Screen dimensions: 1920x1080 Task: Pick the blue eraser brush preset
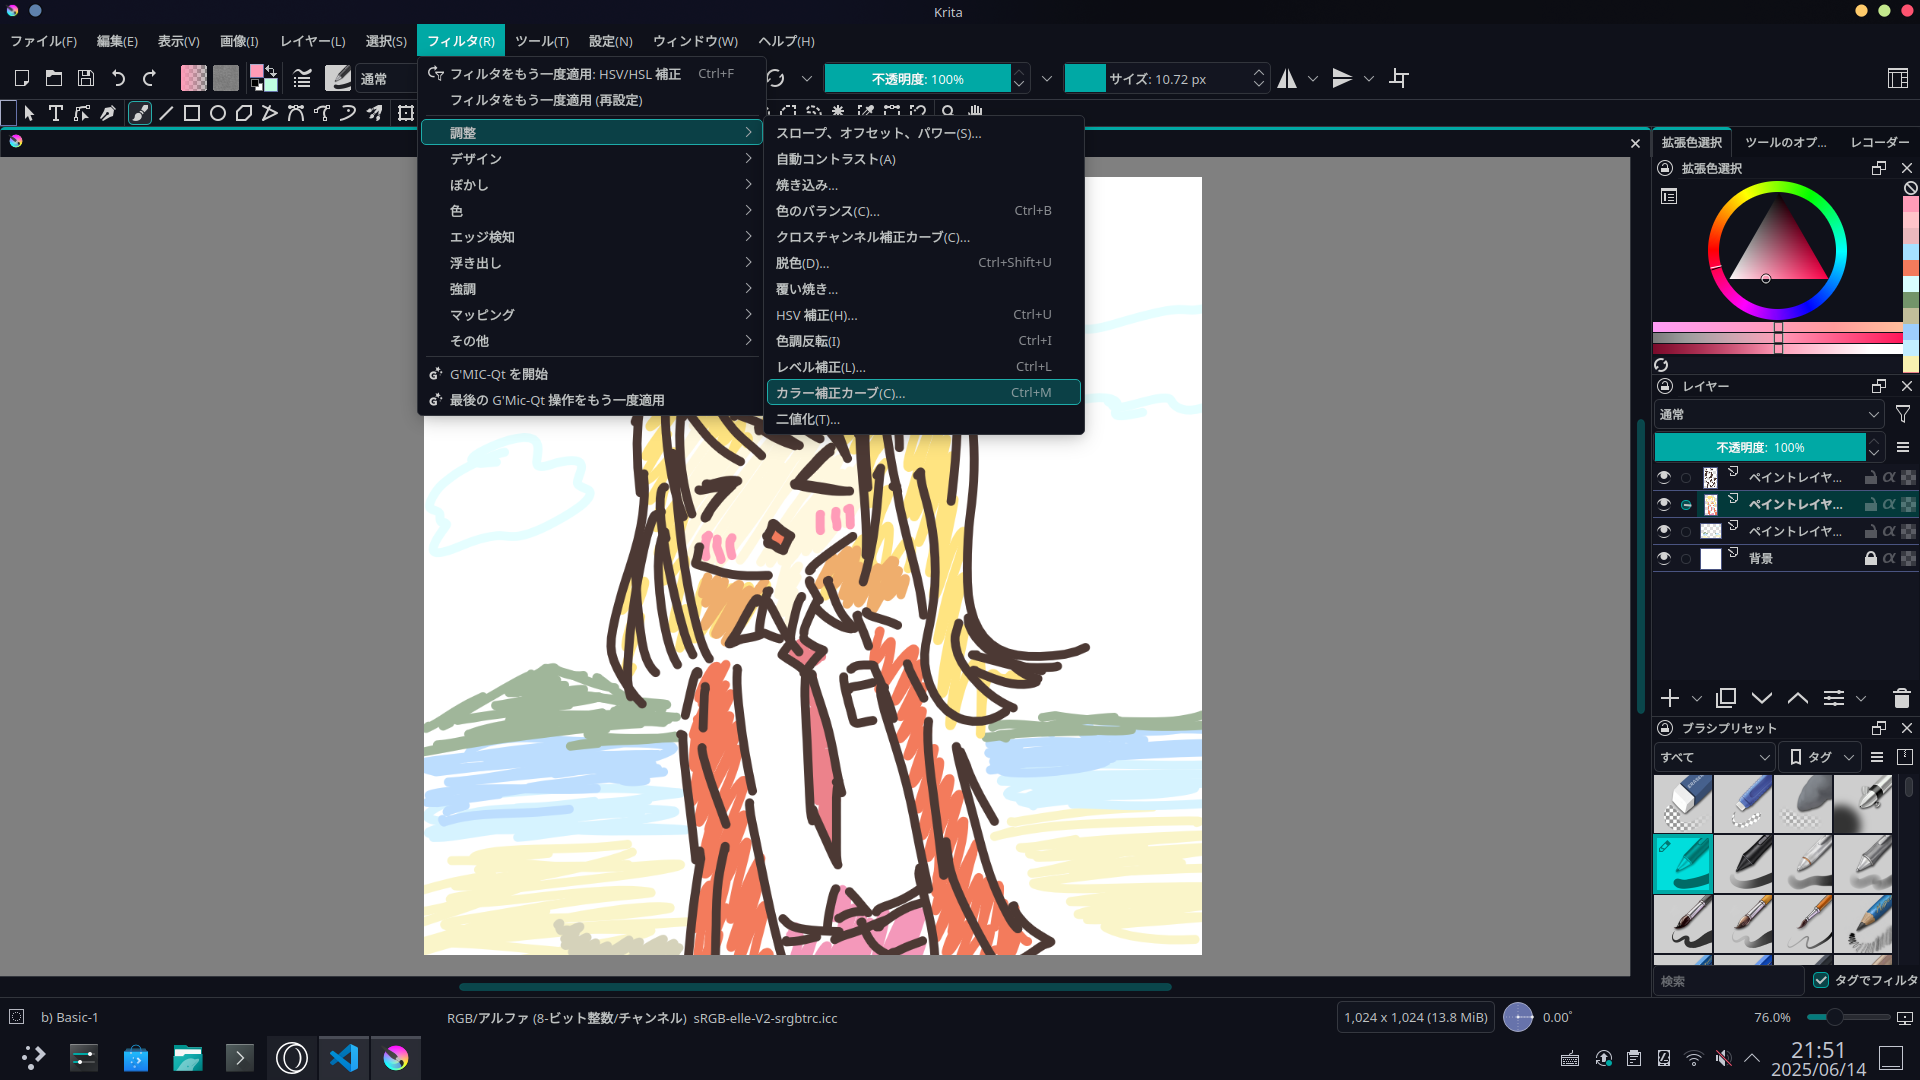[1683, 804]
